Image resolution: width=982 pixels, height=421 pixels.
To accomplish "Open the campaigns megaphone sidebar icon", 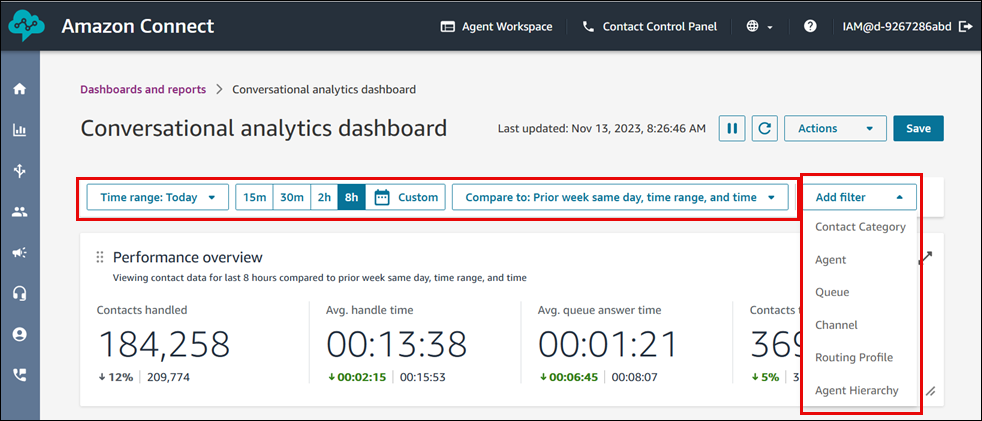I will pyautogui.click(x=19, y=253).
